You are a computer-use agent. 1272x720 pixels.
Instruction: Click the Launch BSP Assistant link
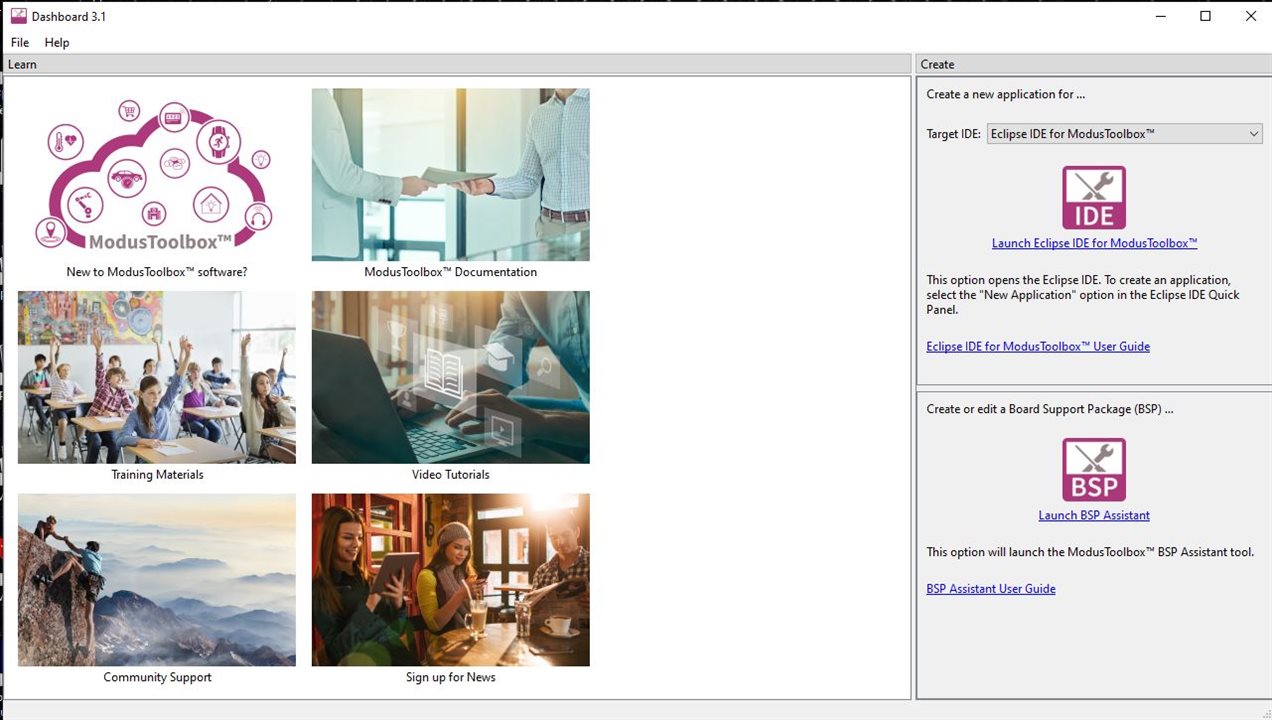(x=1094, y=515)
